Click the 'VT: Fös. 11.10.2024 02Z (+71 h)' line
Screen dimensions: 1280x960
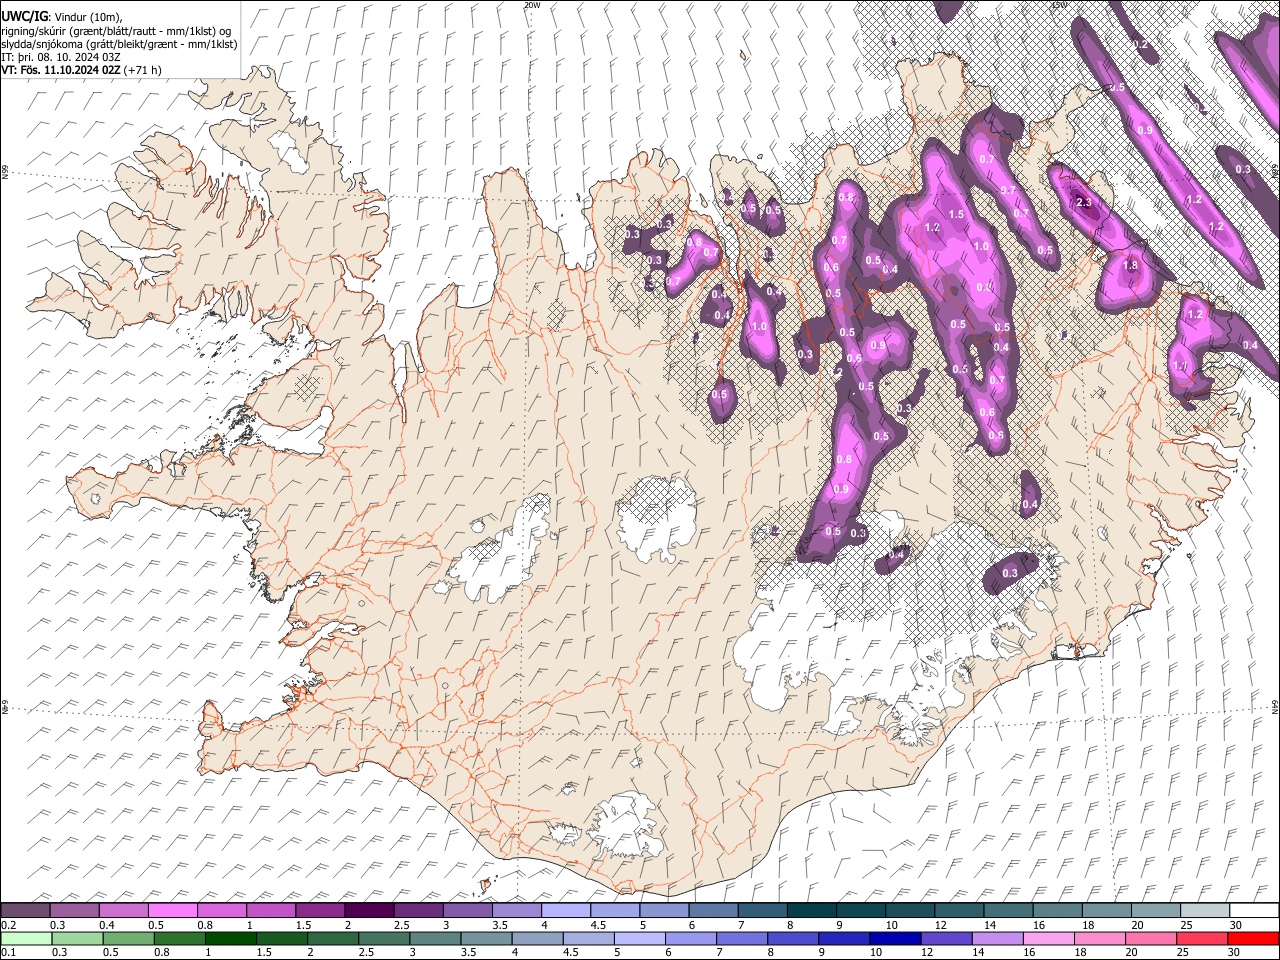point(81,69)
